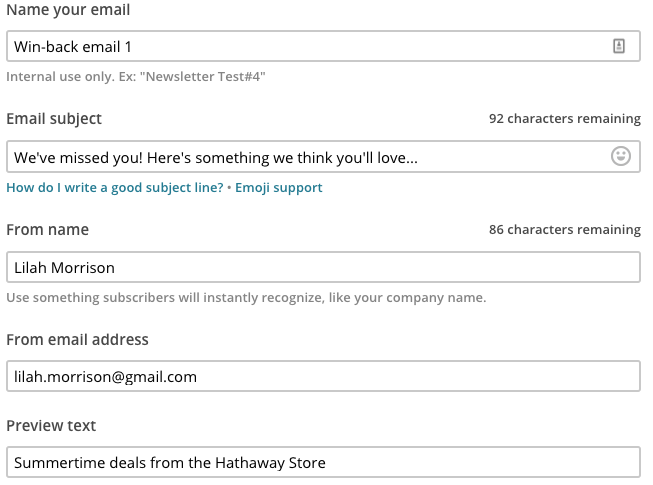Click the bullet separator between the help links
Screen dimensions: 653x485
(229, 187)
